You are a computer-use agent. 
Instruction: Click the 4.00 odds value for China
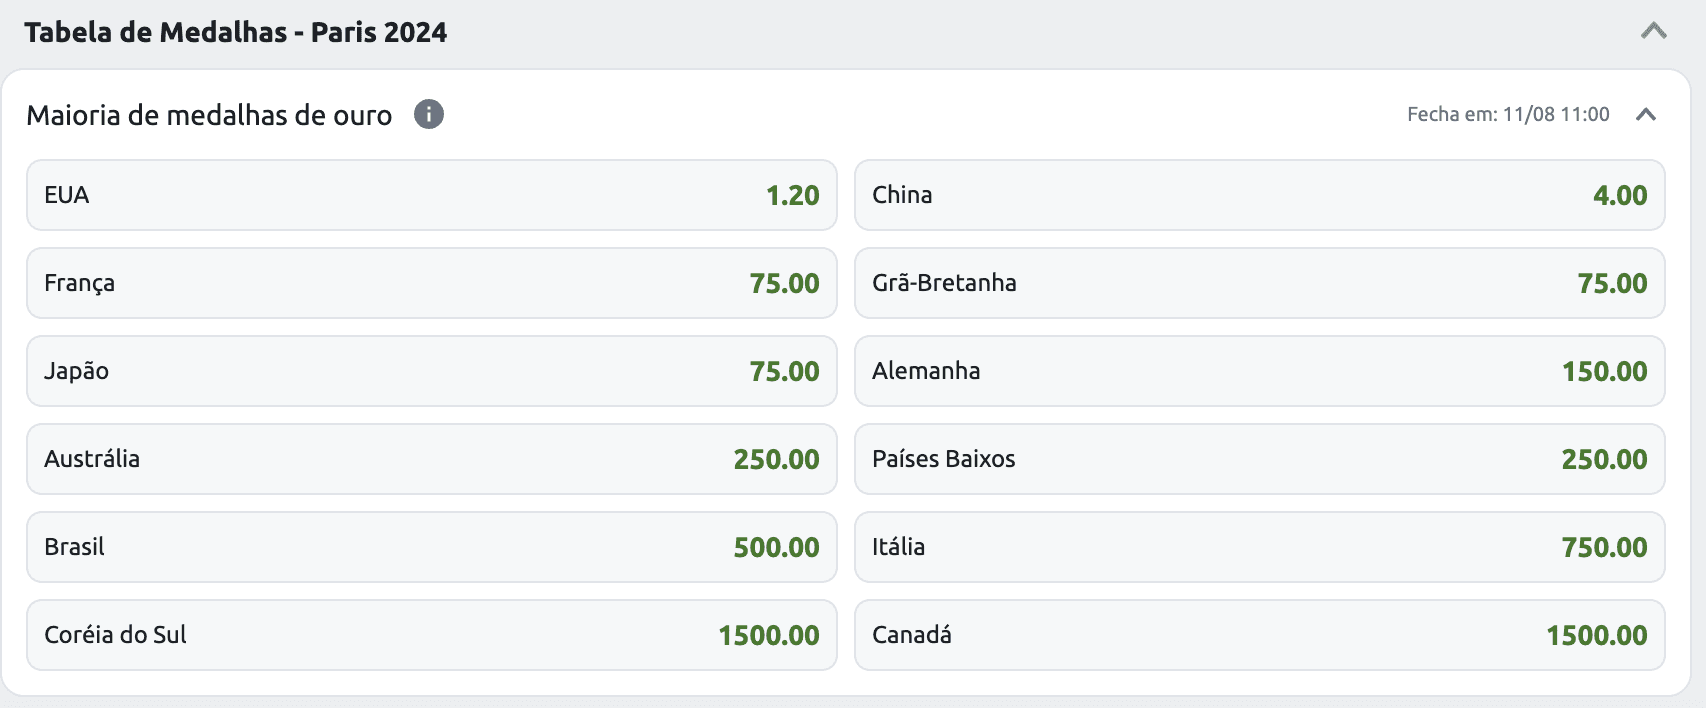click(1620, 196)
